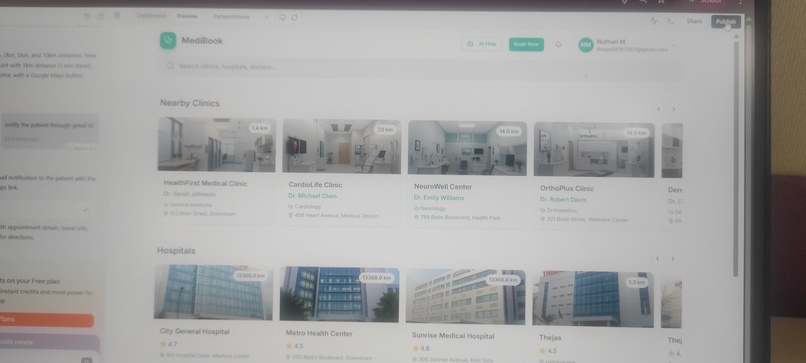Expand the PatientHome page dropdown

[x=267, y=17]
